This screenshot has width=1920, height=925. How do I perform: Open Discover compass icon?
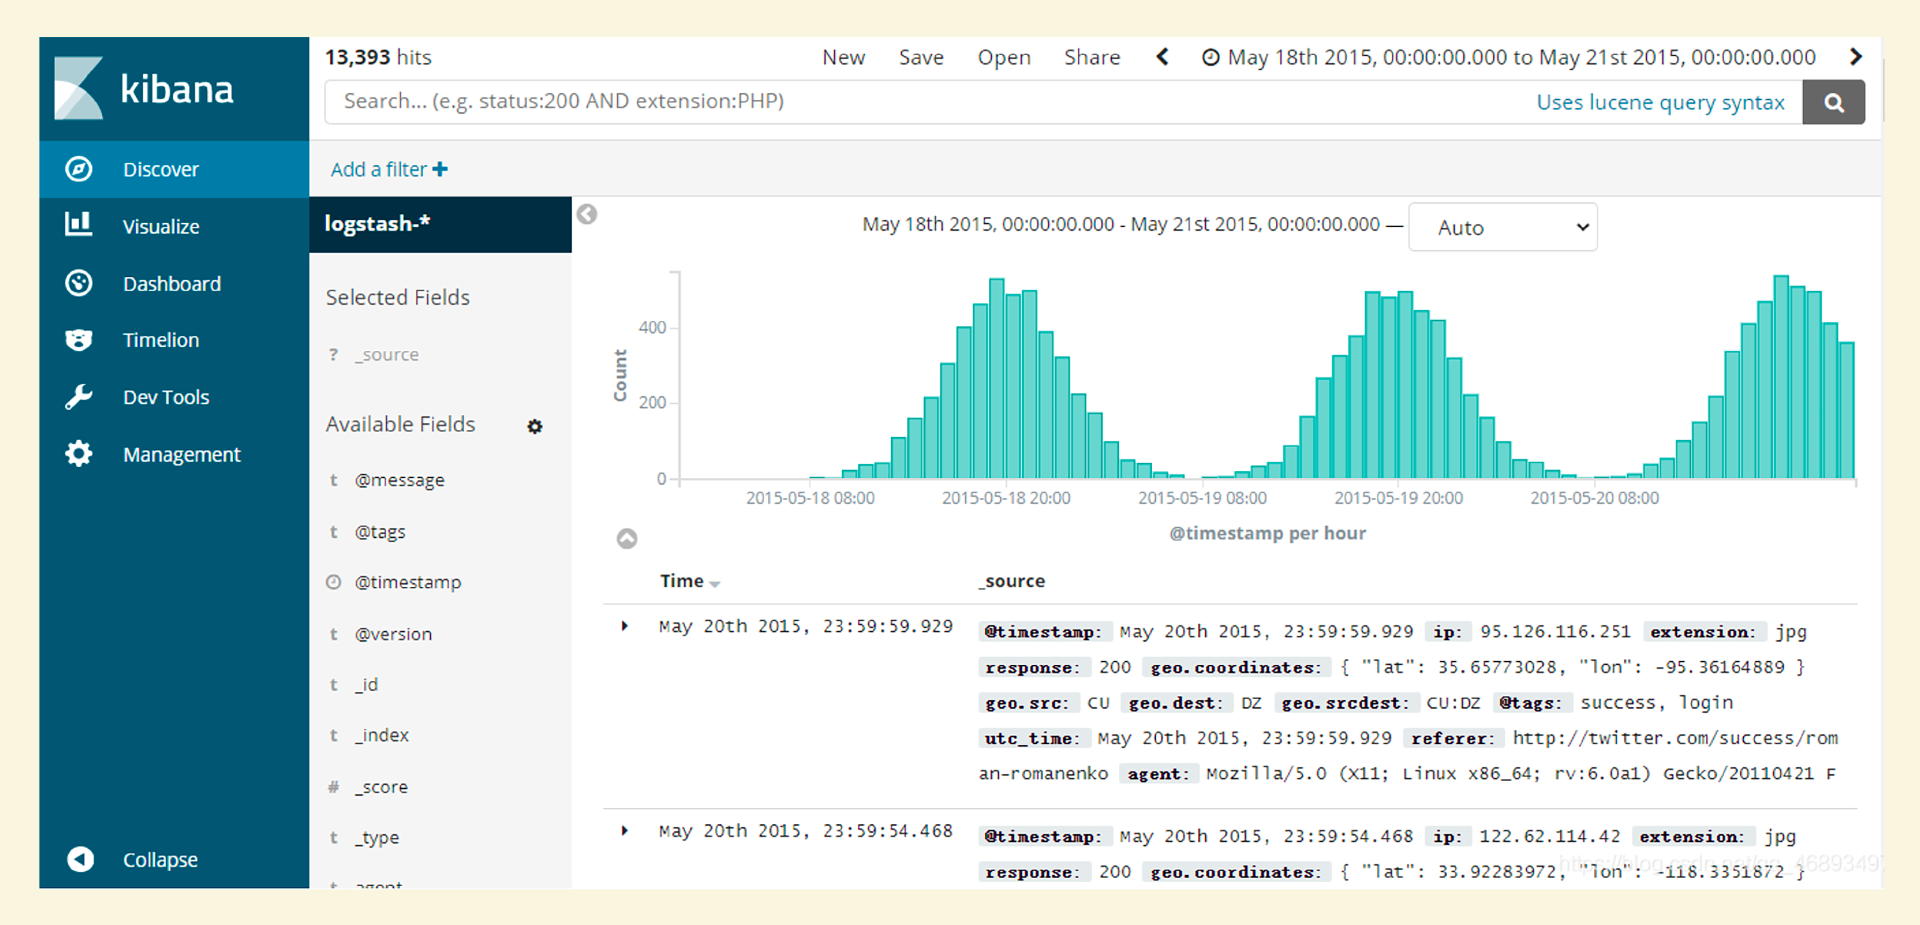pyautogui.click(x=79, y=169)
